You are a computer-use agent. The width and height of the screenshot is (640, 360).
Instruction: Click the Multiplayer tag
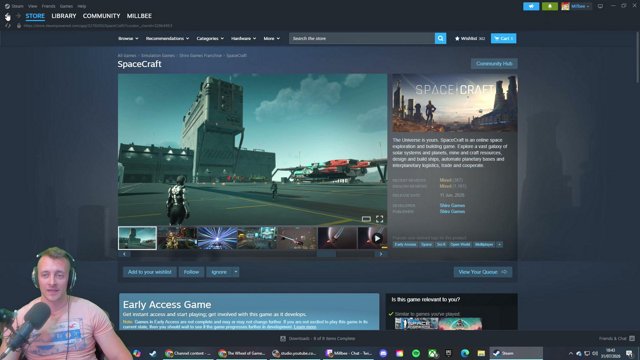(x=484, y=244)
